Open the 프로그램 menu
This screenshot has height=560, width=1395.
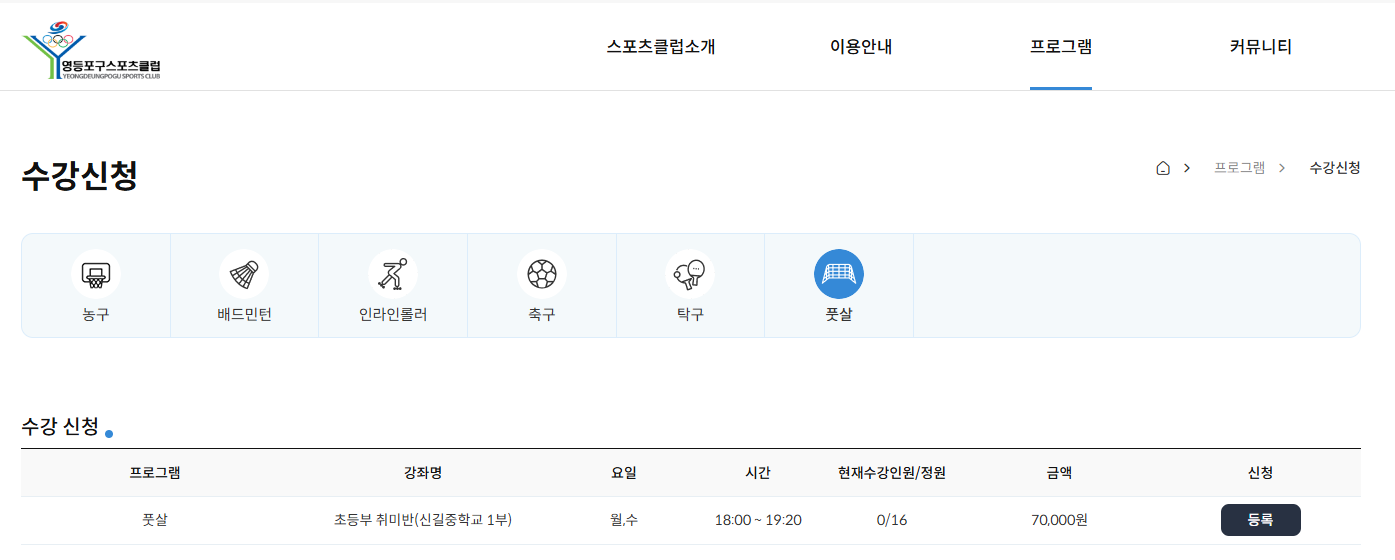[1061, 47]
